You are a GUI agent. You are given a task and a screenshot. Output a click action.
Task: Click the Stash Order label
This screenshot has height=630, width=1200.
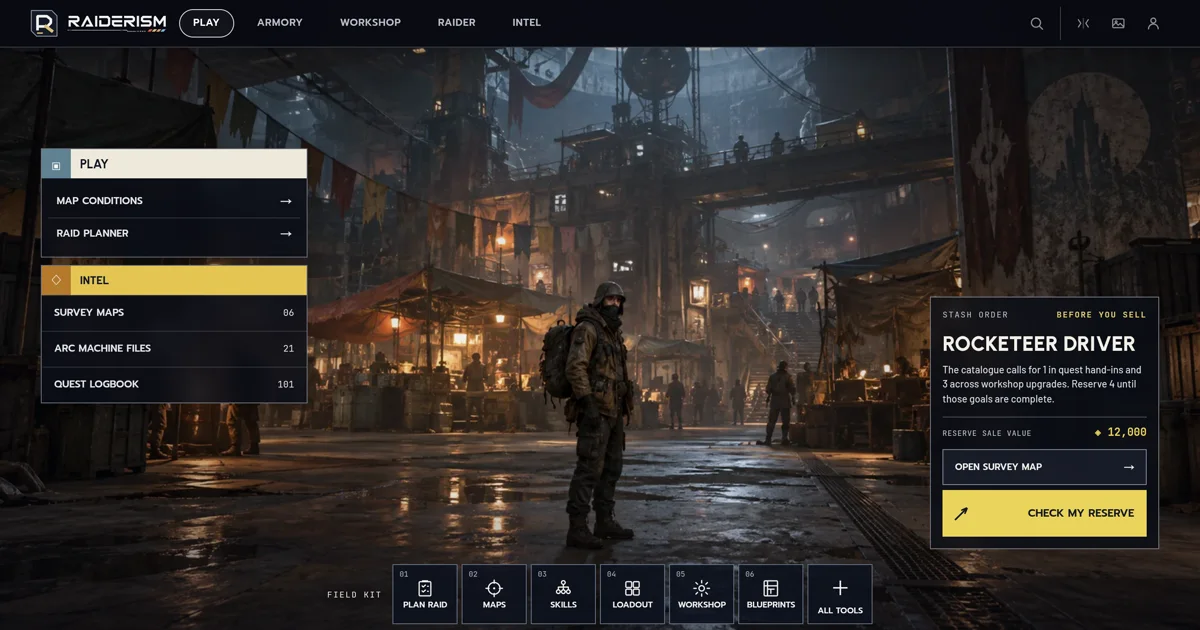[x=975, y=315]
